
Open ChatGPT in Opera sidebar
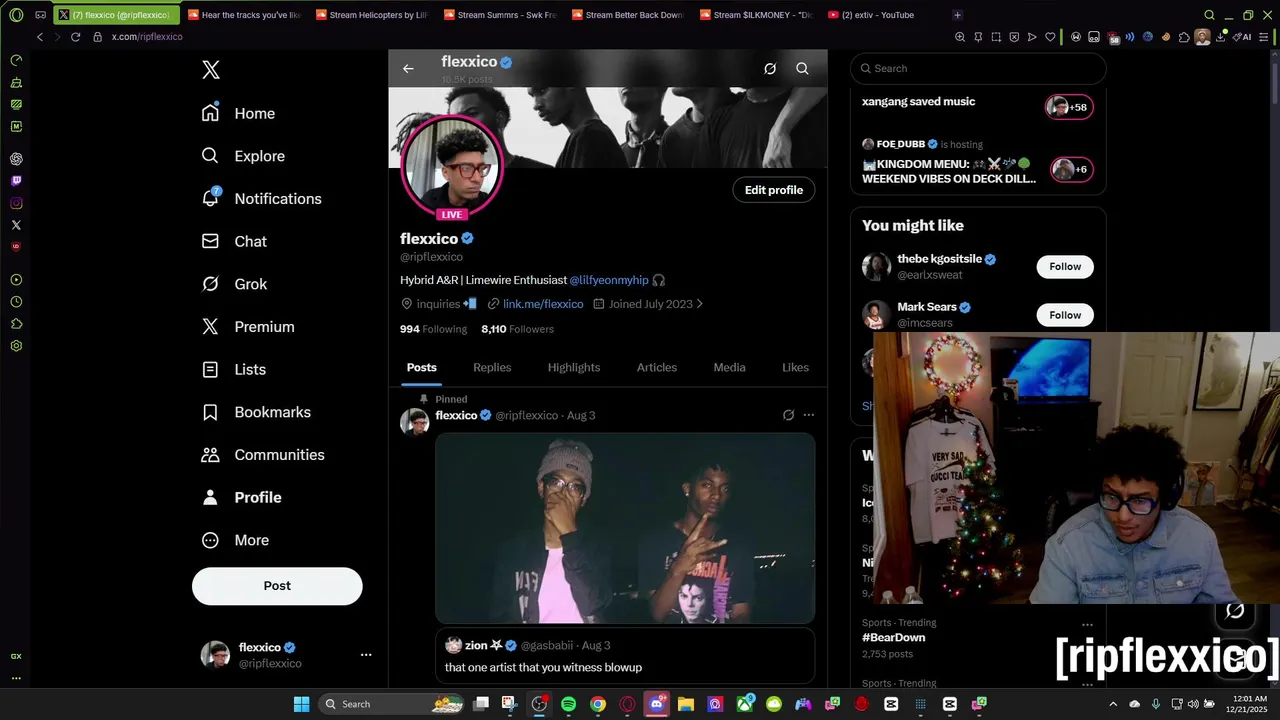tap(16, 159)
